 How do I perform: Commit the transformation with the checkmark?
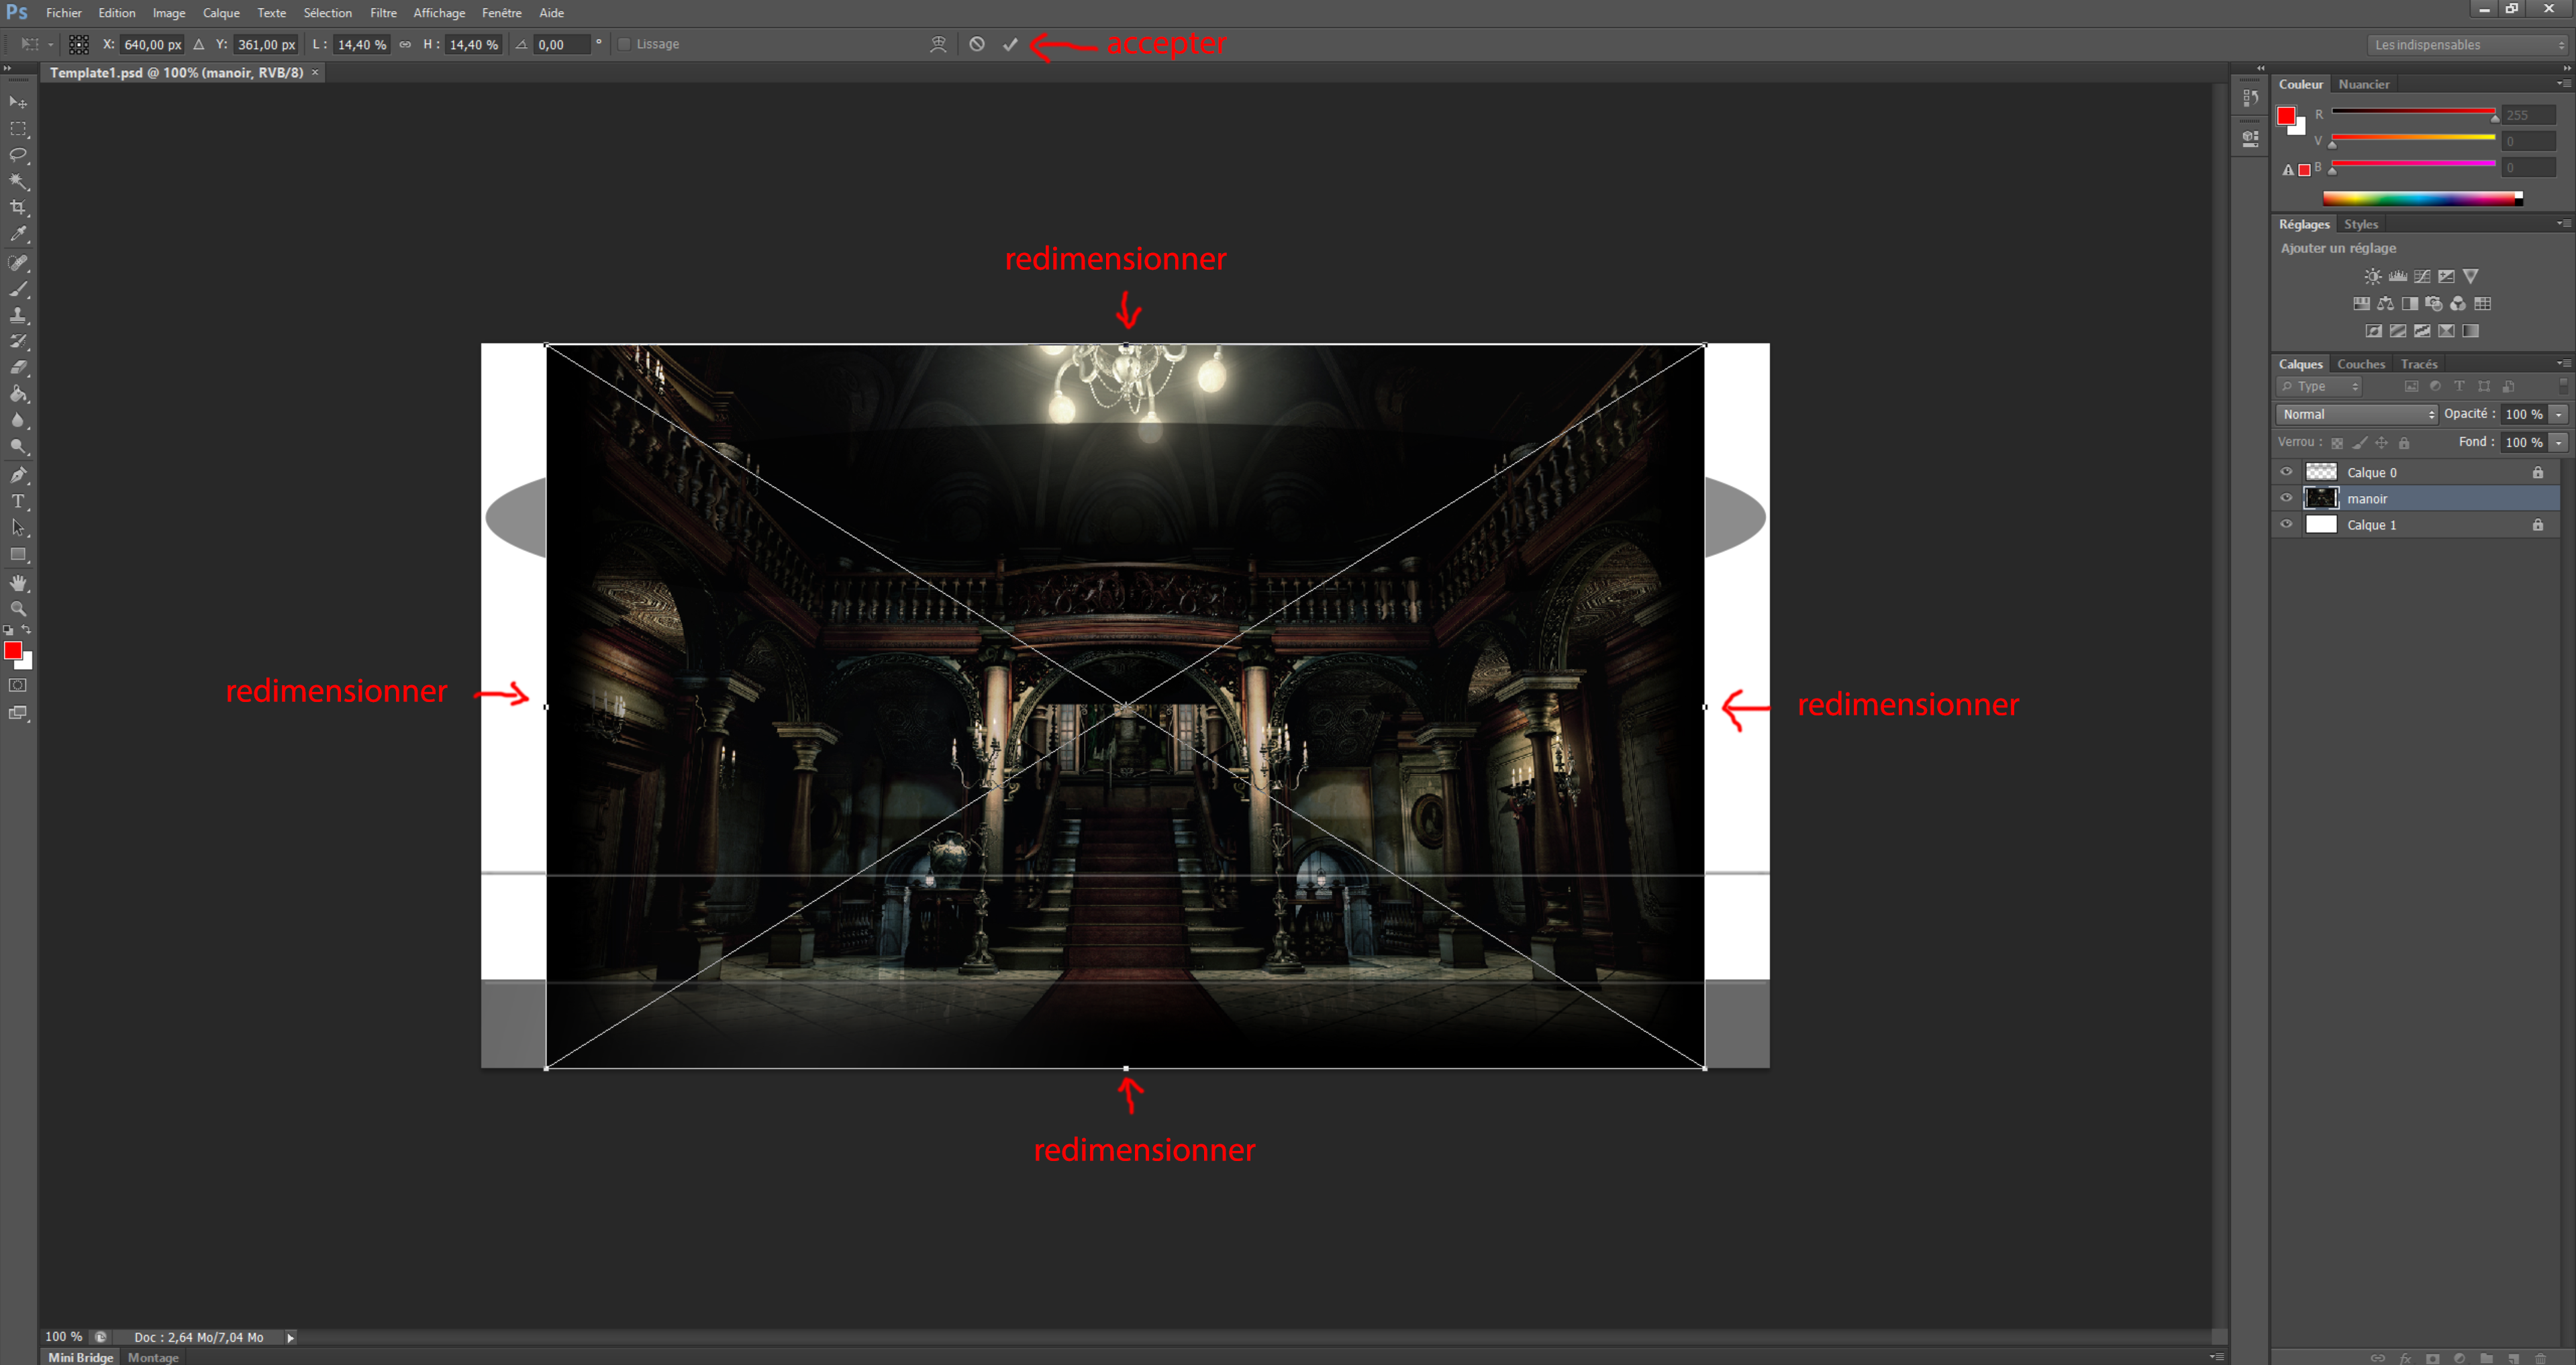coord(1010,44)
